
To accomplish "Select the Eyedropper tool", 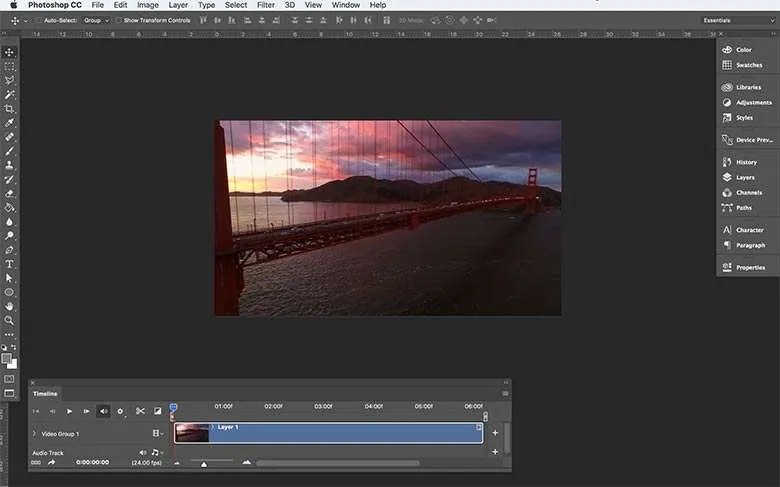I will pos(9,122).
